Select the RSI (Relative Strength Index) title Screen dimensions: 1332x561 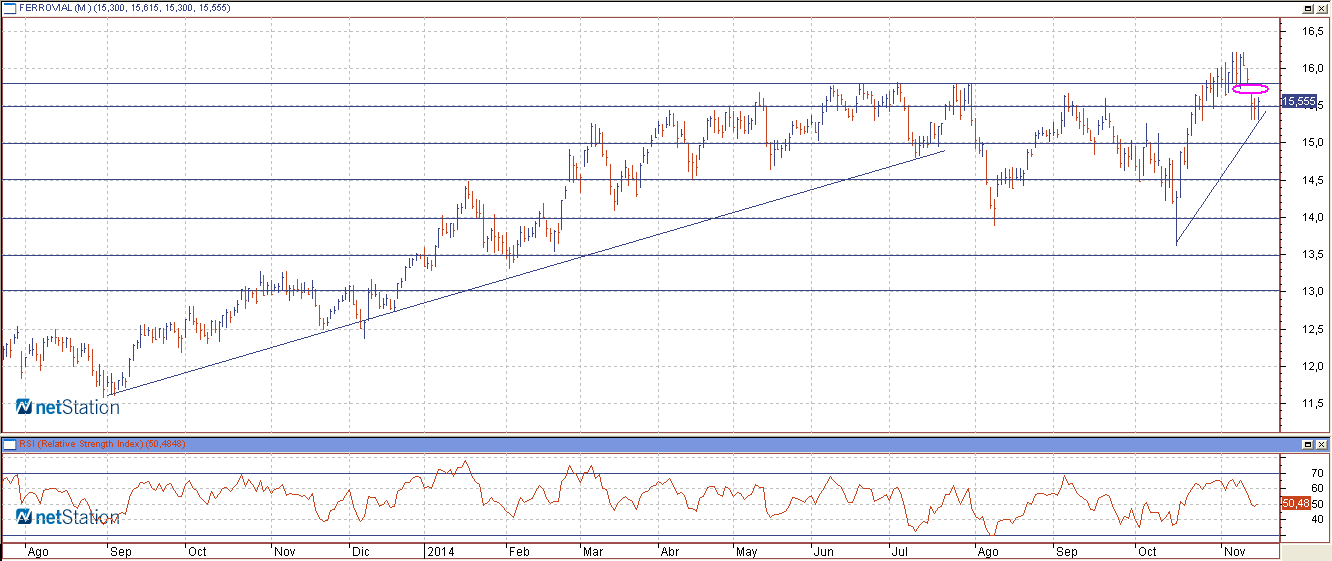[82, 443]
